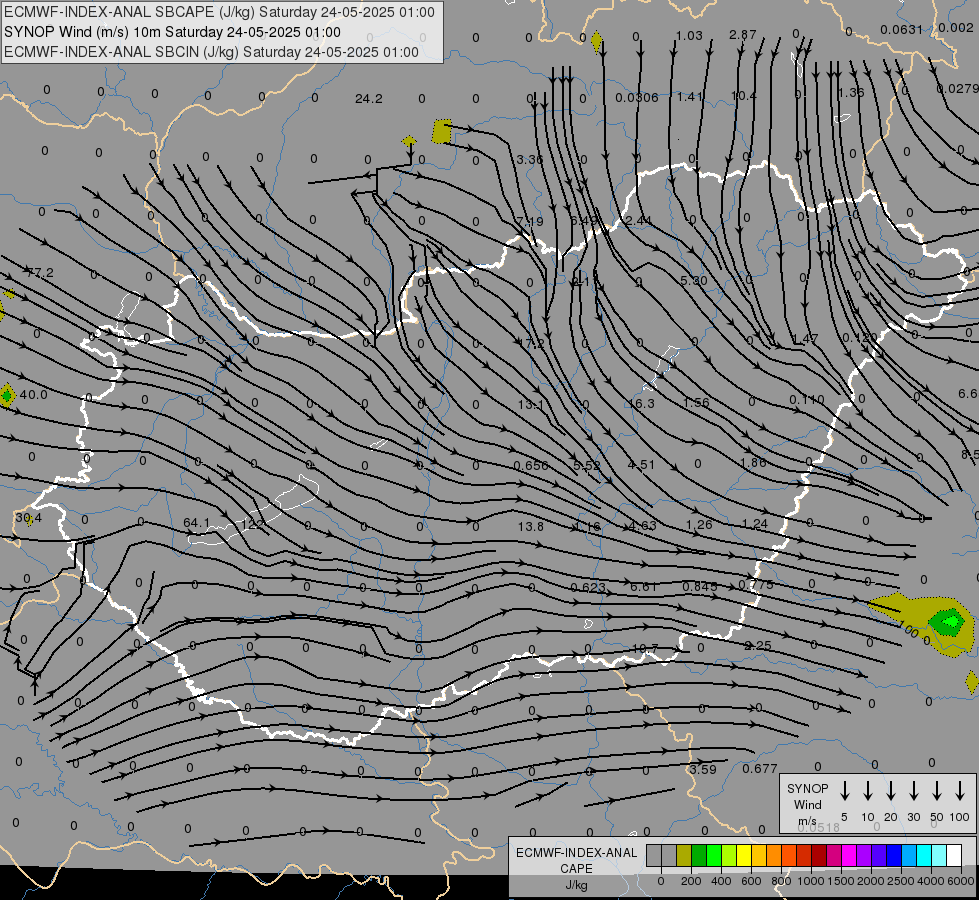The height and width of the screenshot is (900, 979).
Task: Click the 77.2 value on the map
Action: coord(40,272)
